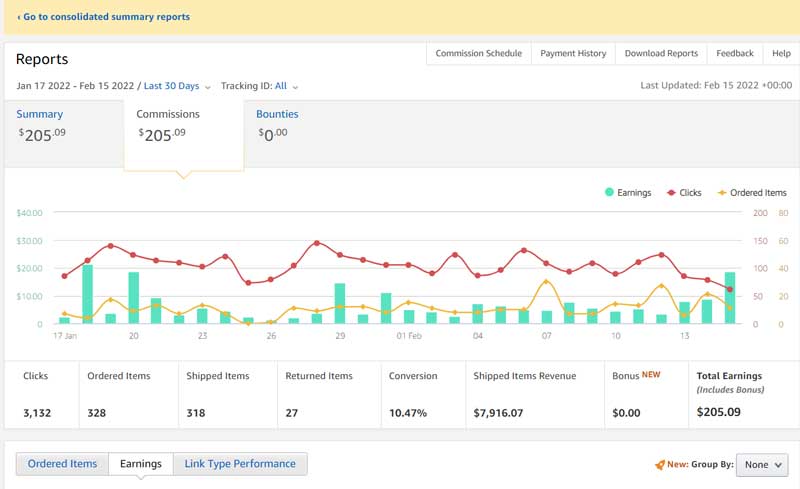Click Shipped Items Revenue value $7,916.07
800x489 pixels.
click(x=498, y=413)
